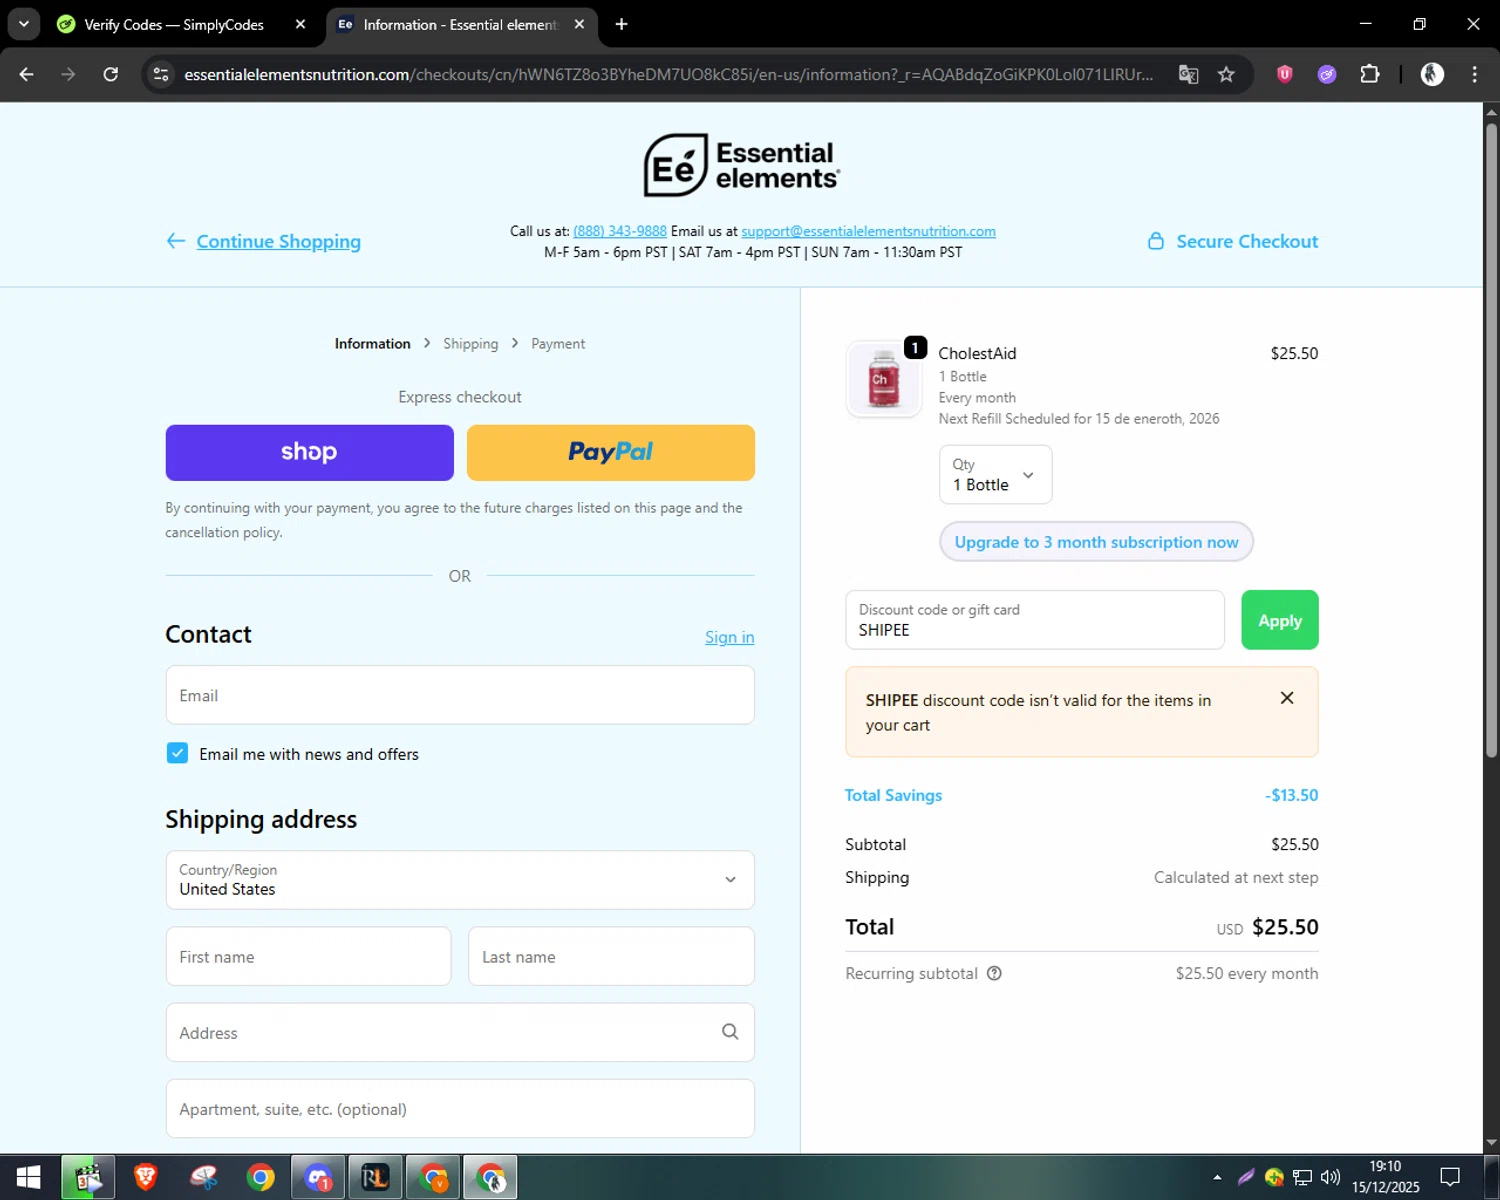Viewport: 1500px width, 1200px height.
Task: Click the browser back arrow
Action: point(27,74)
